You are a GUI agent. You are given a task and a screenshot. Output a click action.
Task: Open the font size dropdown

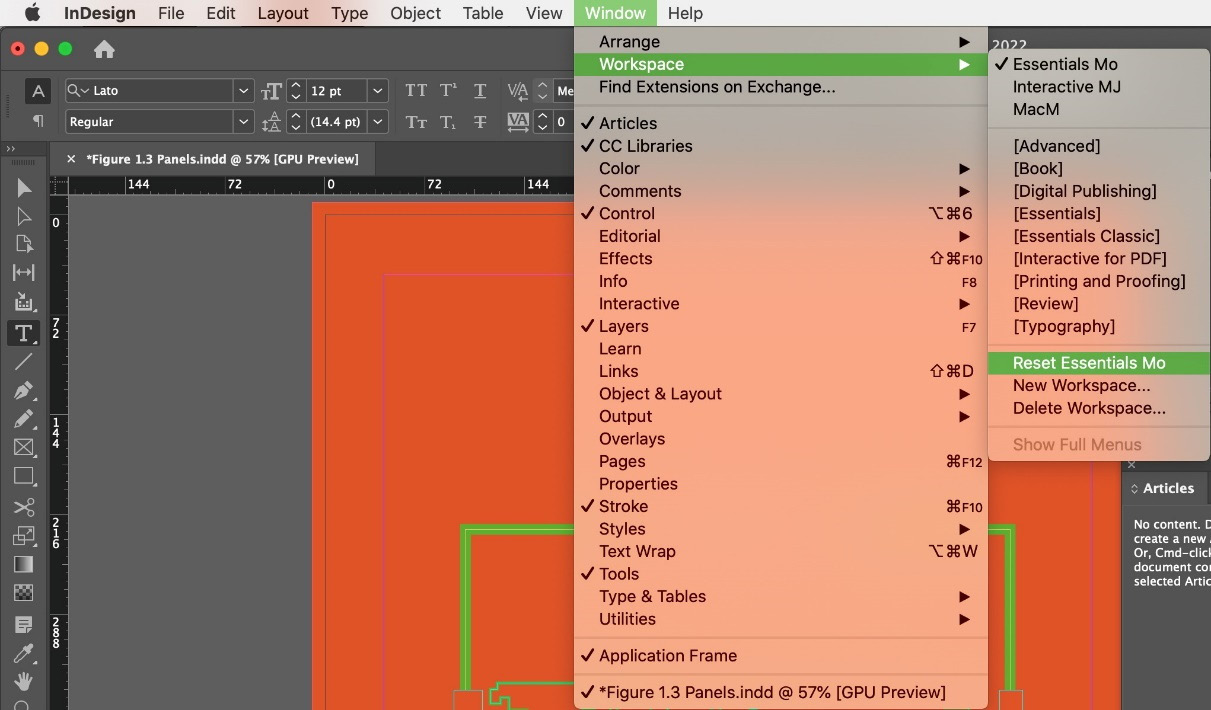point(378,91)
